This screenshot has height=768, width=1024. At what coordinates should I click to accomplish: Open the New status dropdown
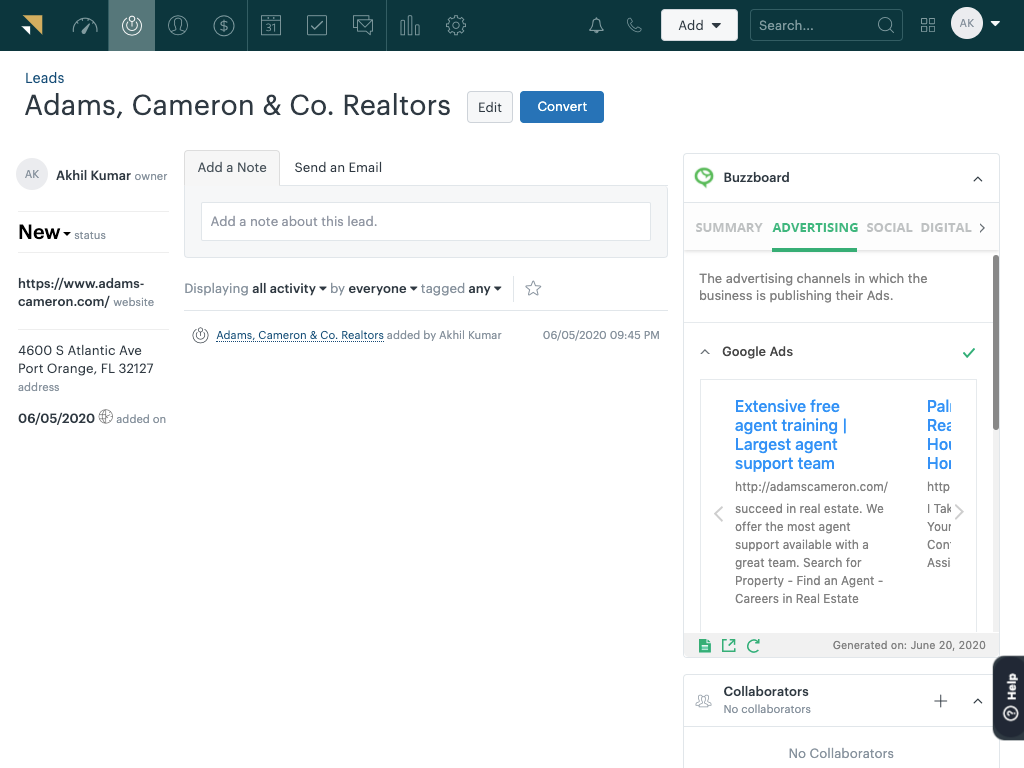(x=44, y=233)
